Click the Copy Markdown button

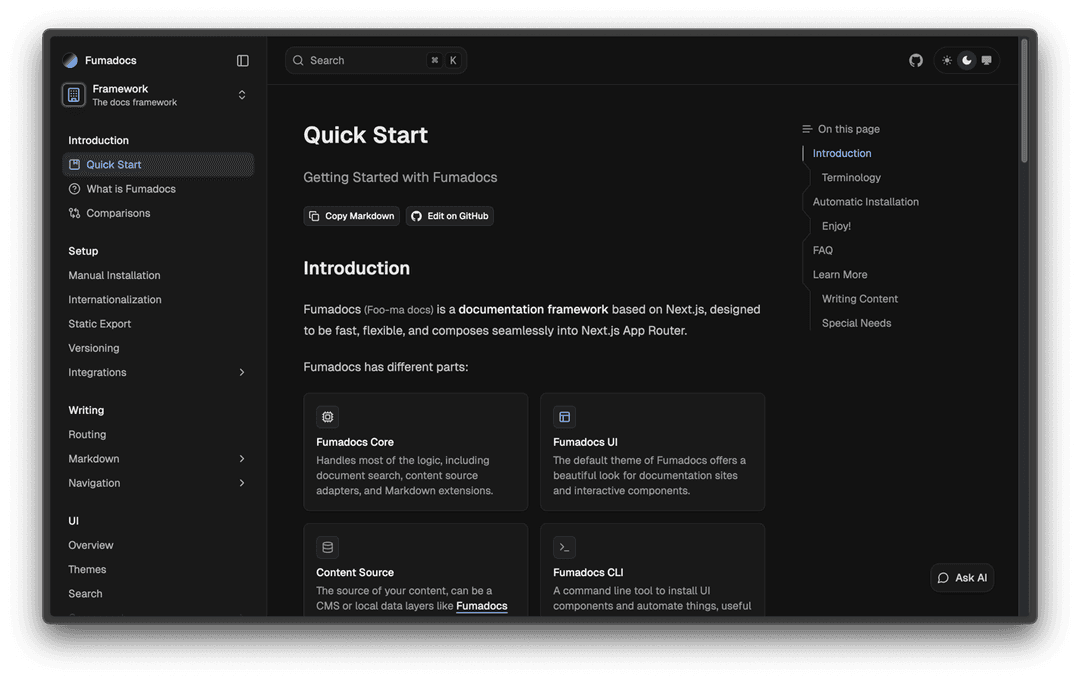coord(351,216)
